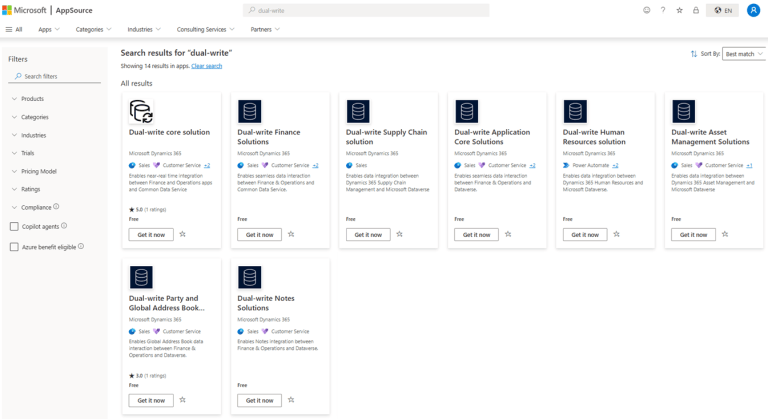Get it now for Dual-write Supply Chain solution

pos(368,235)
